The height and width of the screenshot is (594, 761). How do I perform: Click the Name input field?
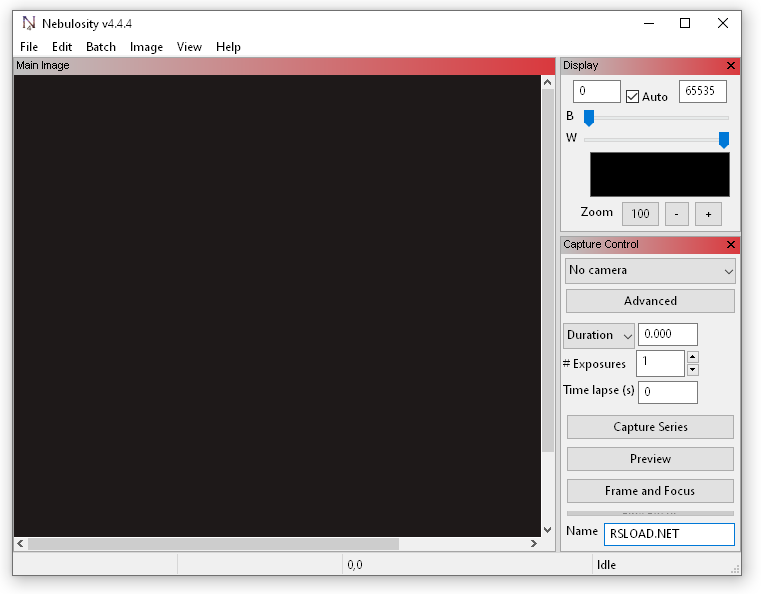669,534
